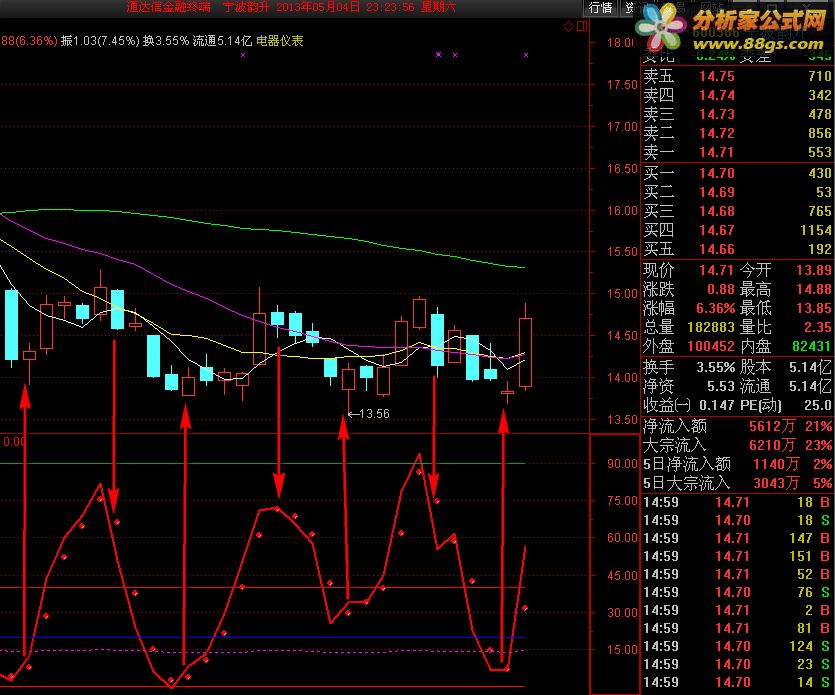Image resolution: width=835 pixels, height=695 pixels.
Task: Select the 电器仪表 sector label
Action: pos(280,40)
